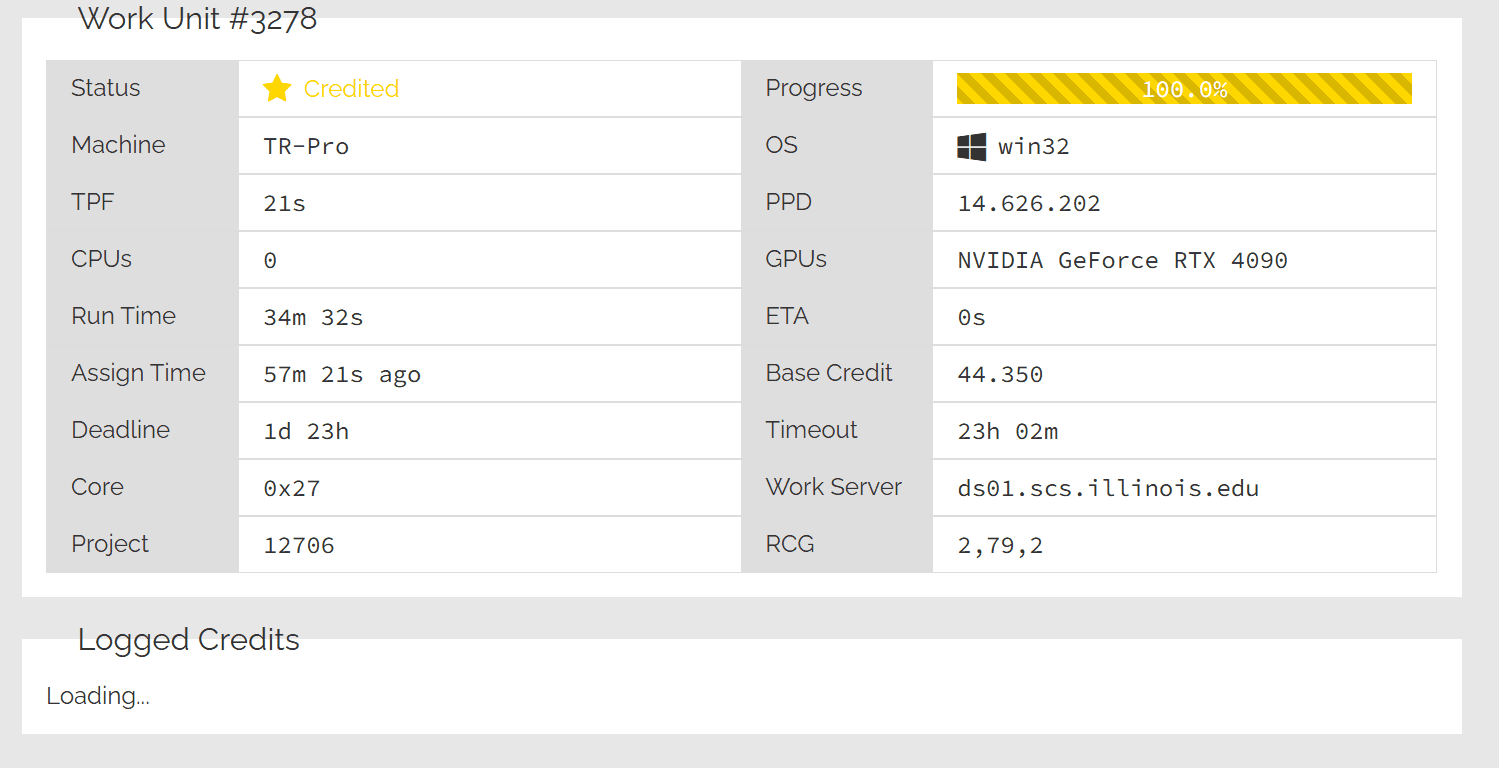Click the project number 12706
Image resolution: width=1499 pixels, height=768 pixels.
[x=299, y=546]
